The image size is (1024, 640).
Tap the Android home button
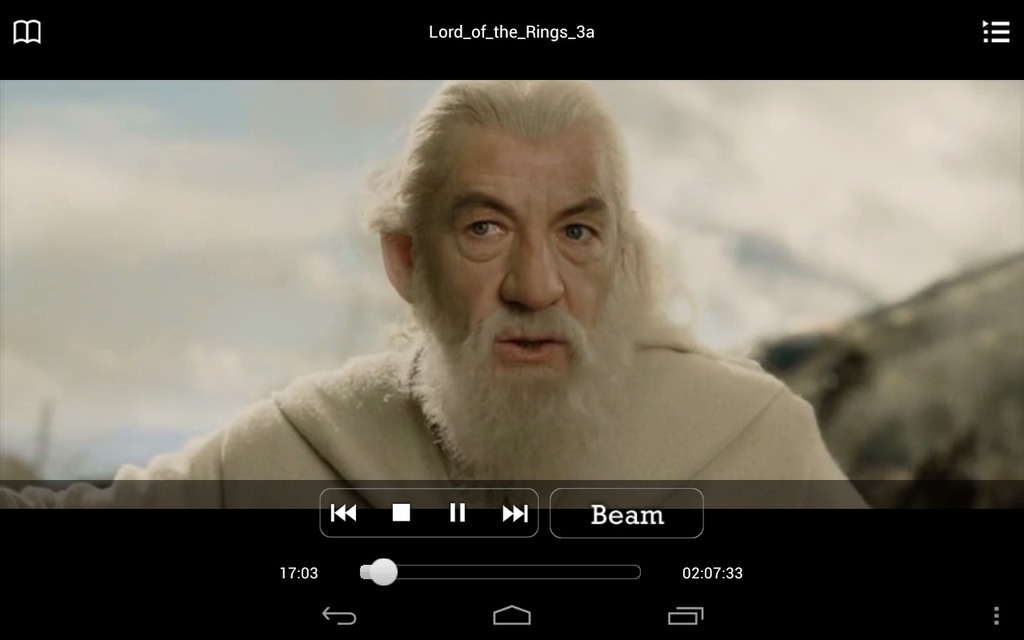coord(512,616)
